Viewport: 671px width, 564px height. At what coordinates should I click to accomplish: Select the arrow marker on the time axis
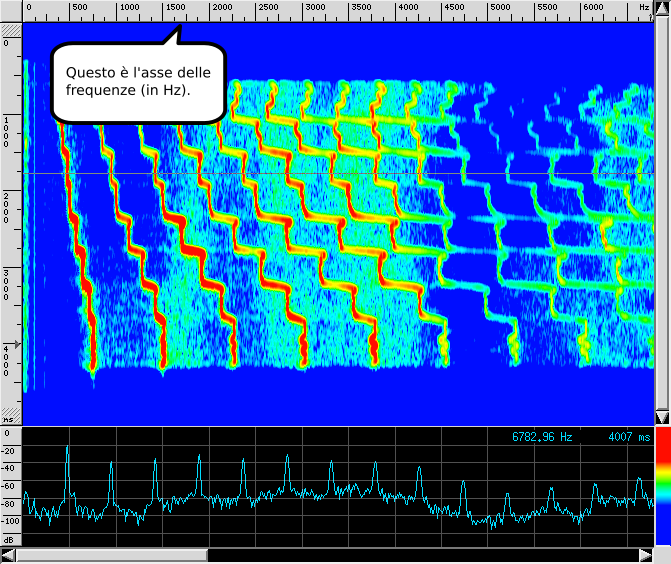[15, 344]
